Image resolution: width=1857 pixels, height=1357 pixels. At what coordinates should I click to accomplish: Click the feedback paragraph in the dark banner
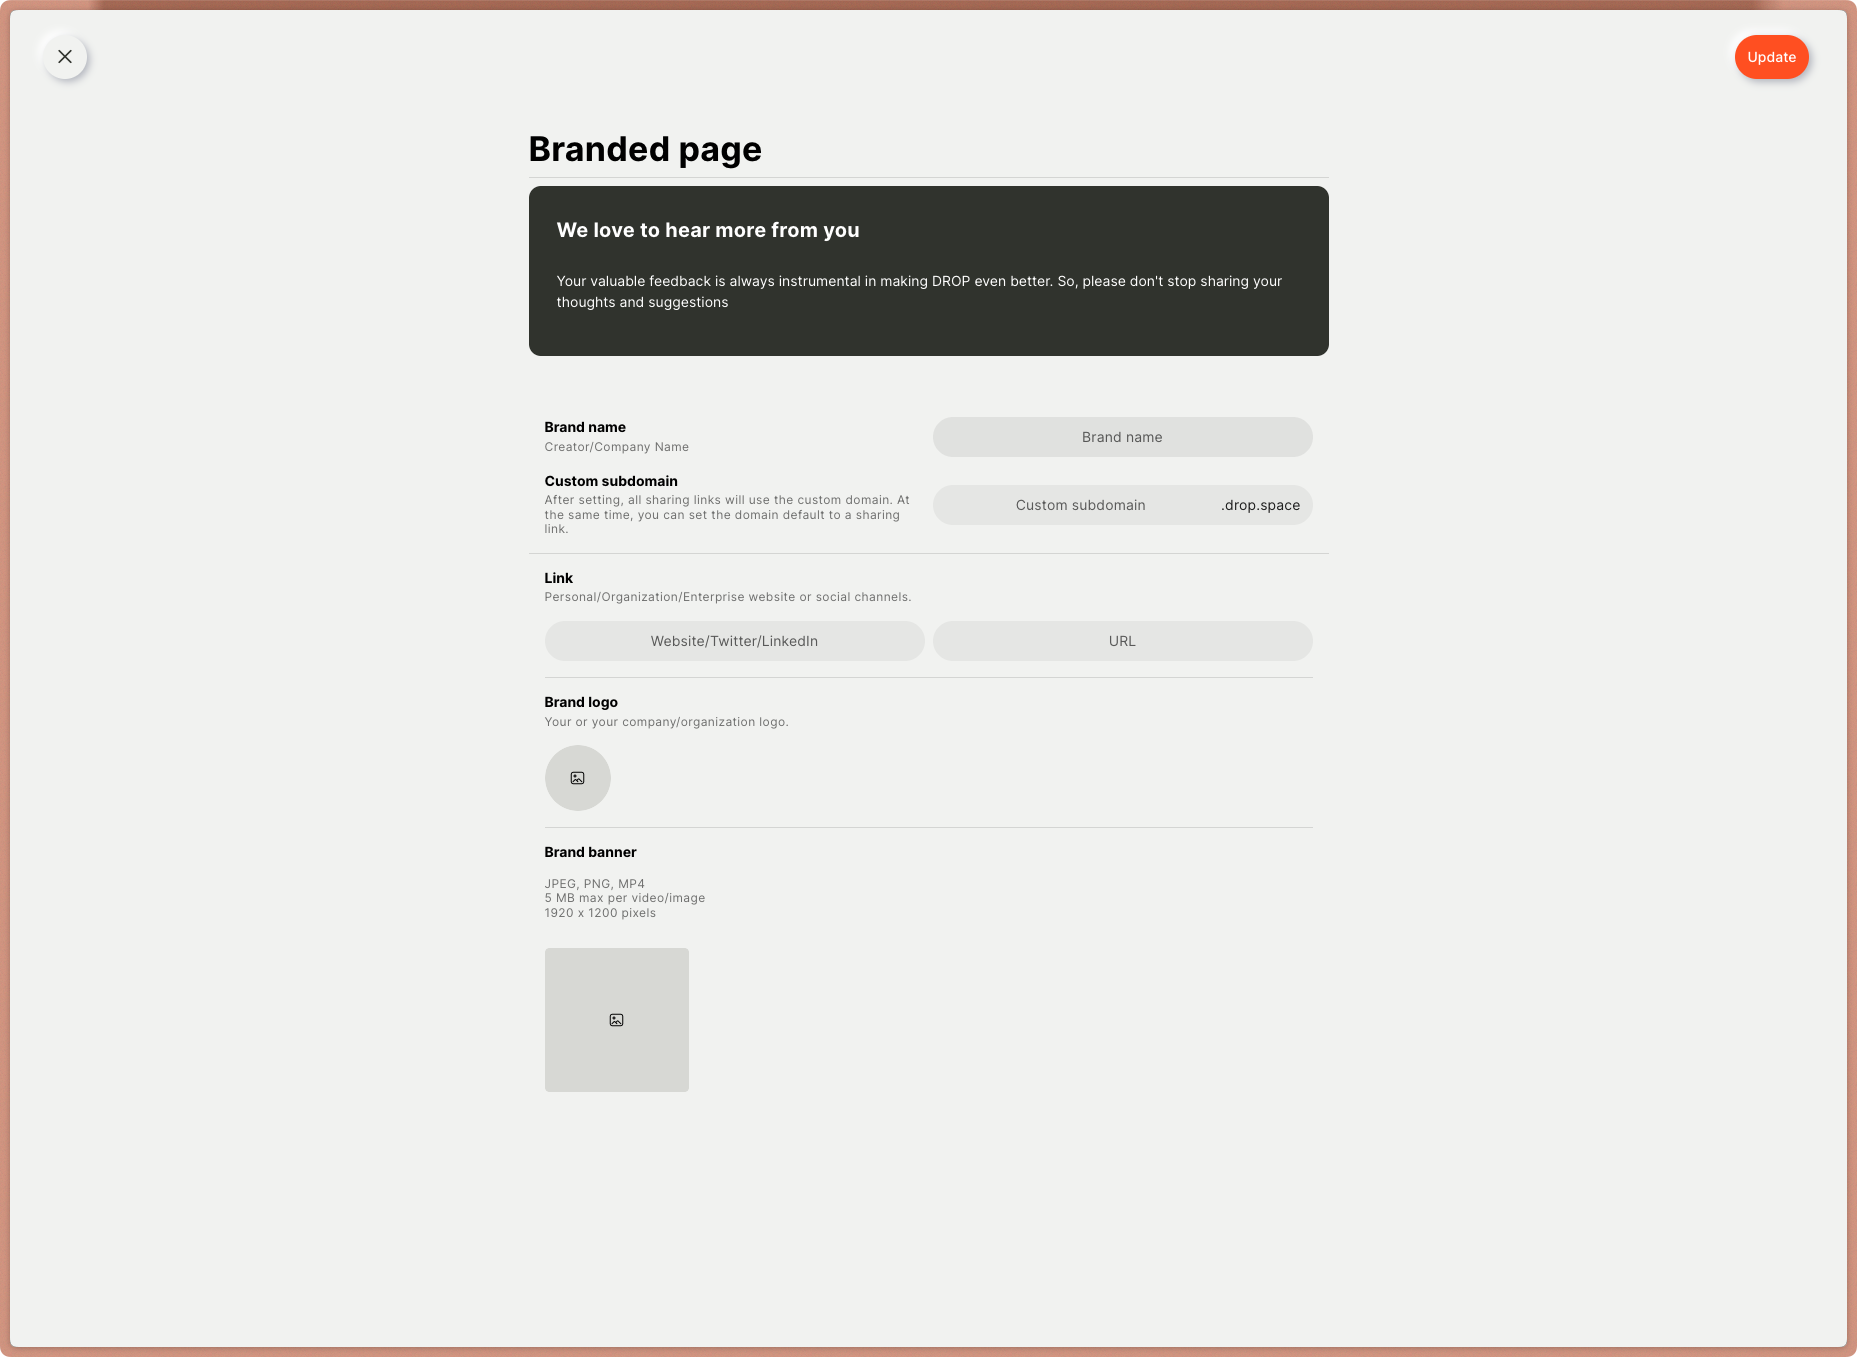tap(919, 292)
